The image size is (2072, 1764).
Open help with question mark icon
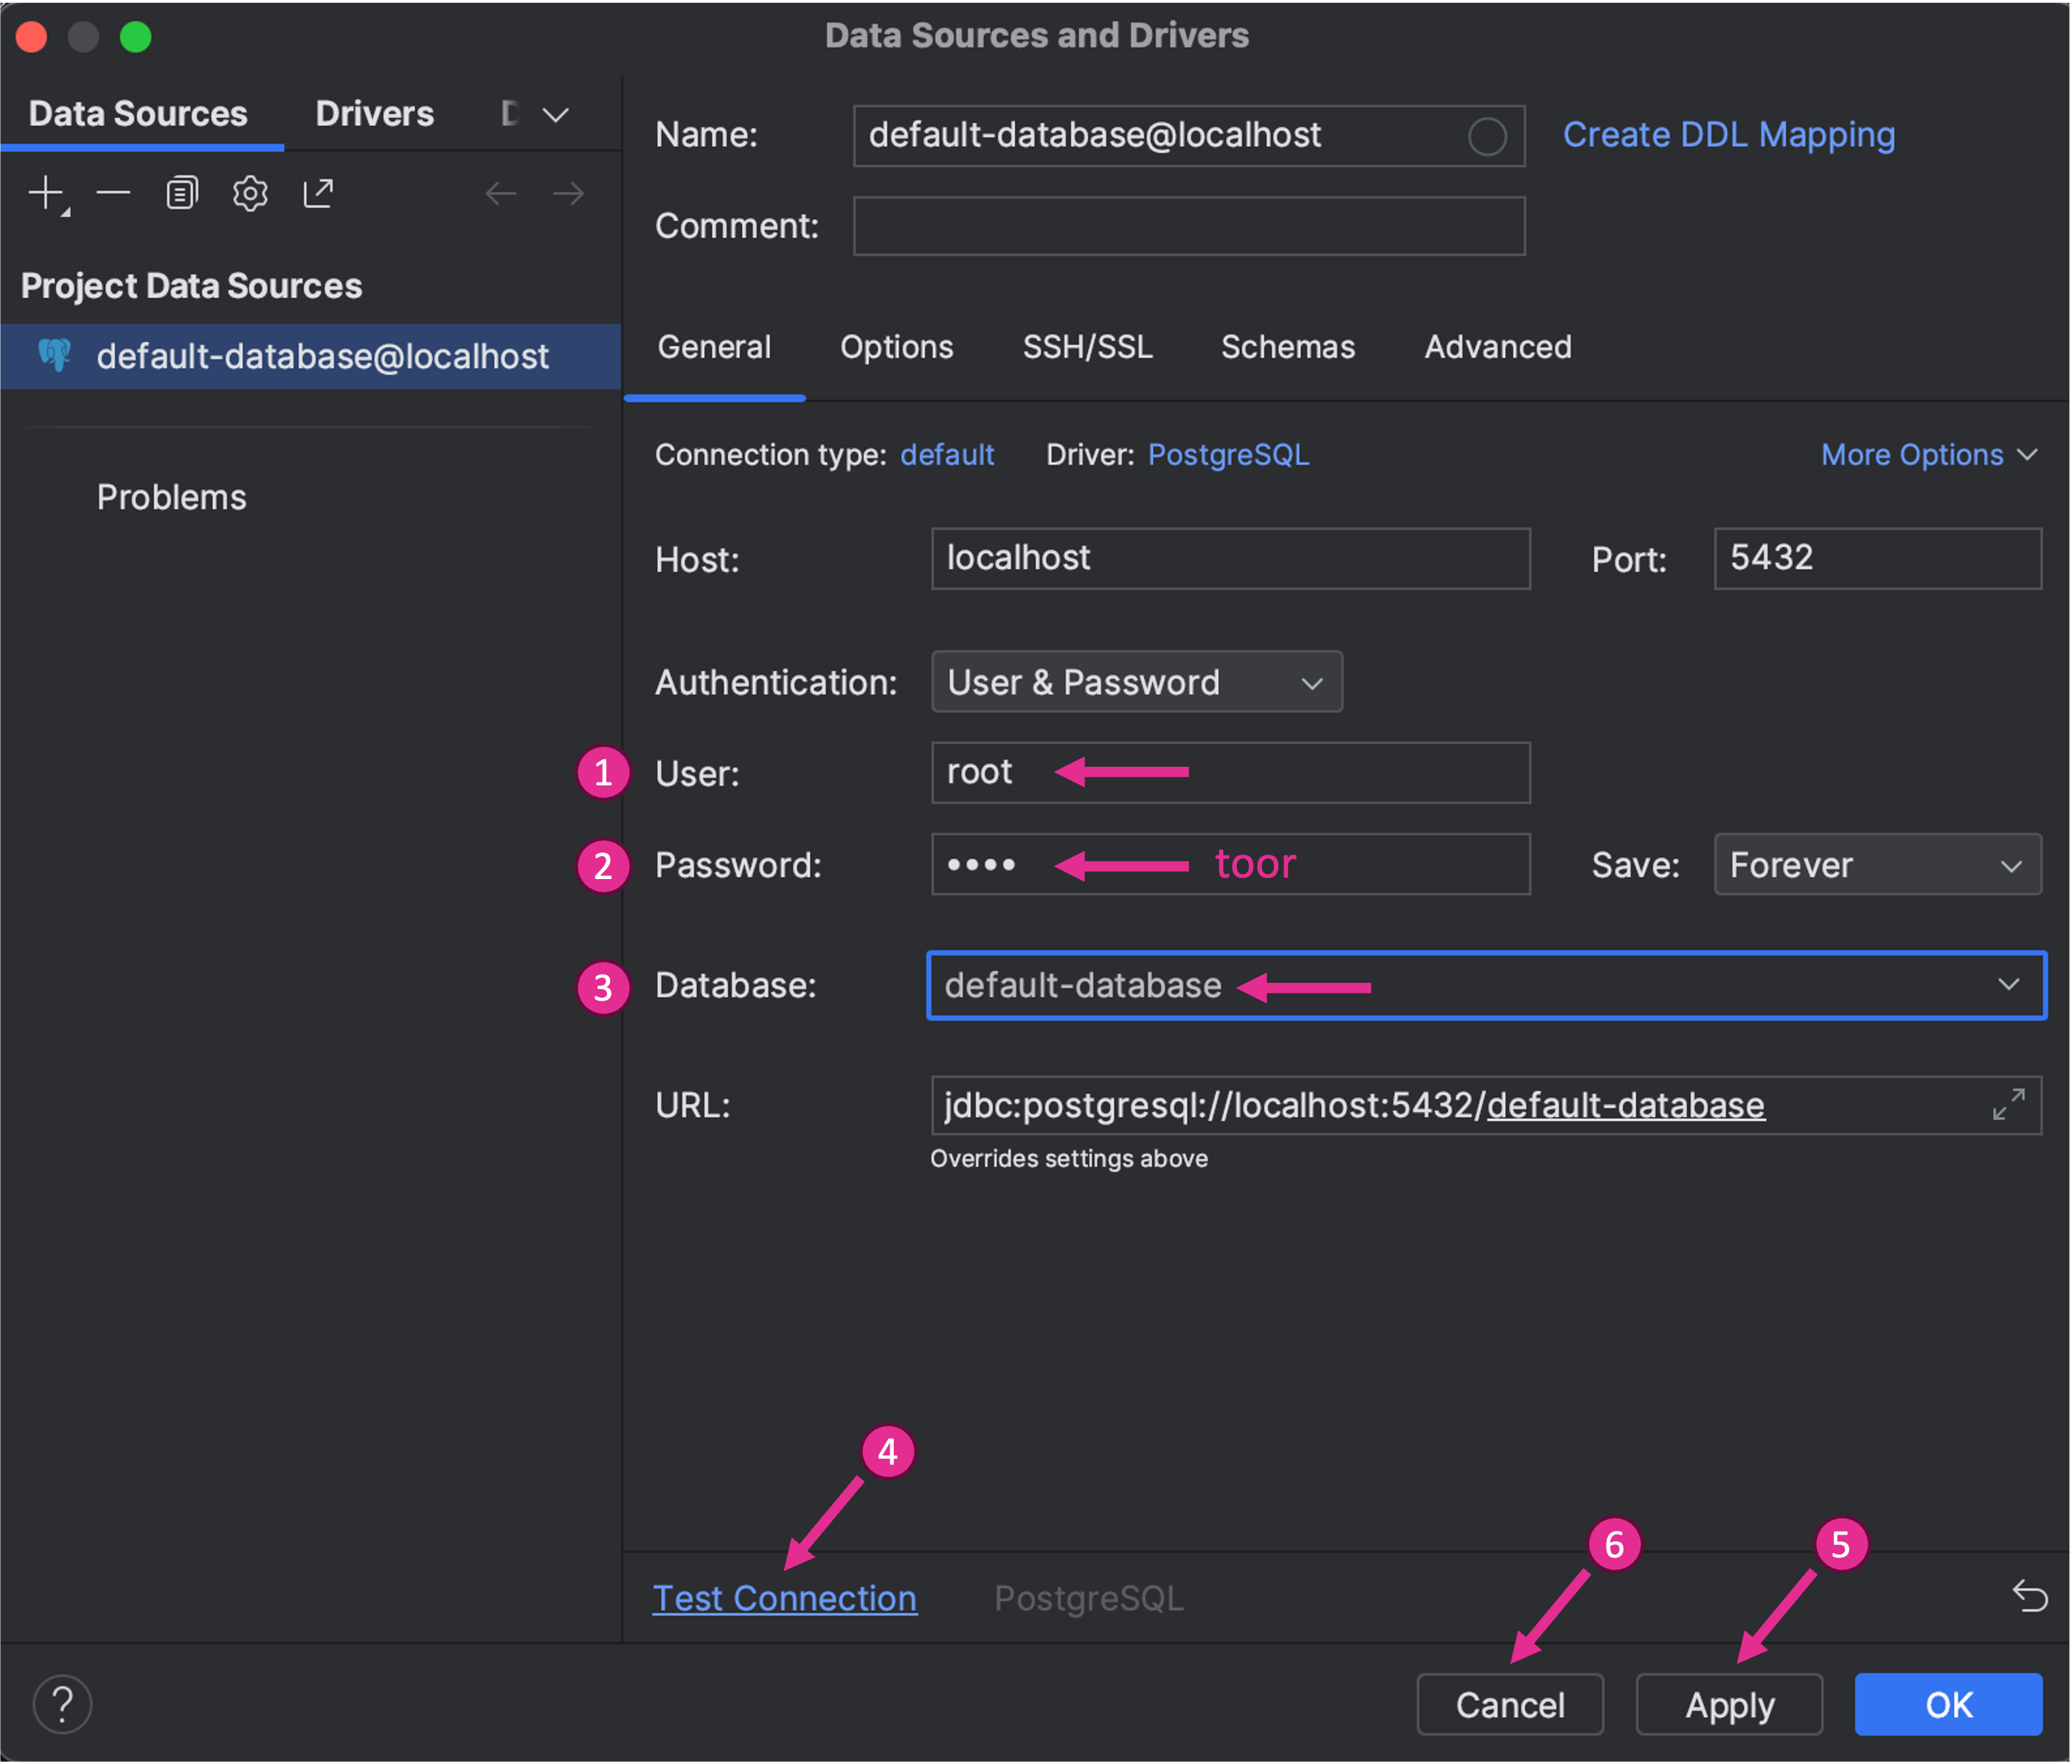click(62, 1704)
